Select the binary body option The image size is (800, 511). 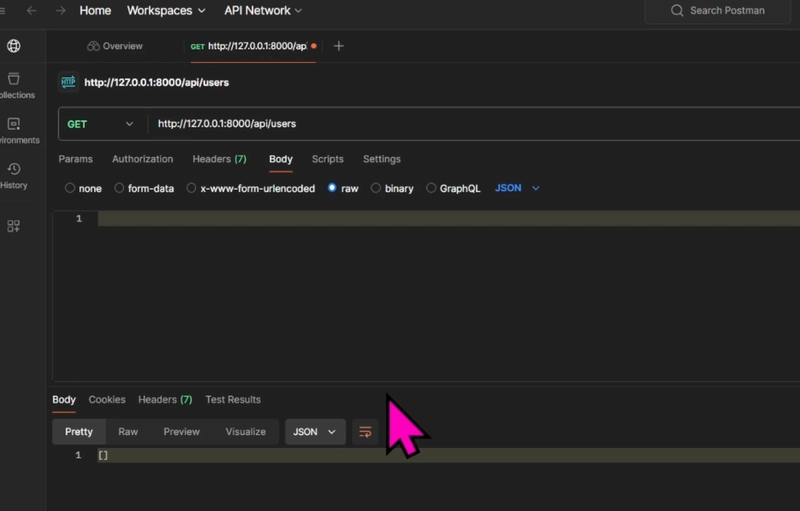click(x=376, y=188)
